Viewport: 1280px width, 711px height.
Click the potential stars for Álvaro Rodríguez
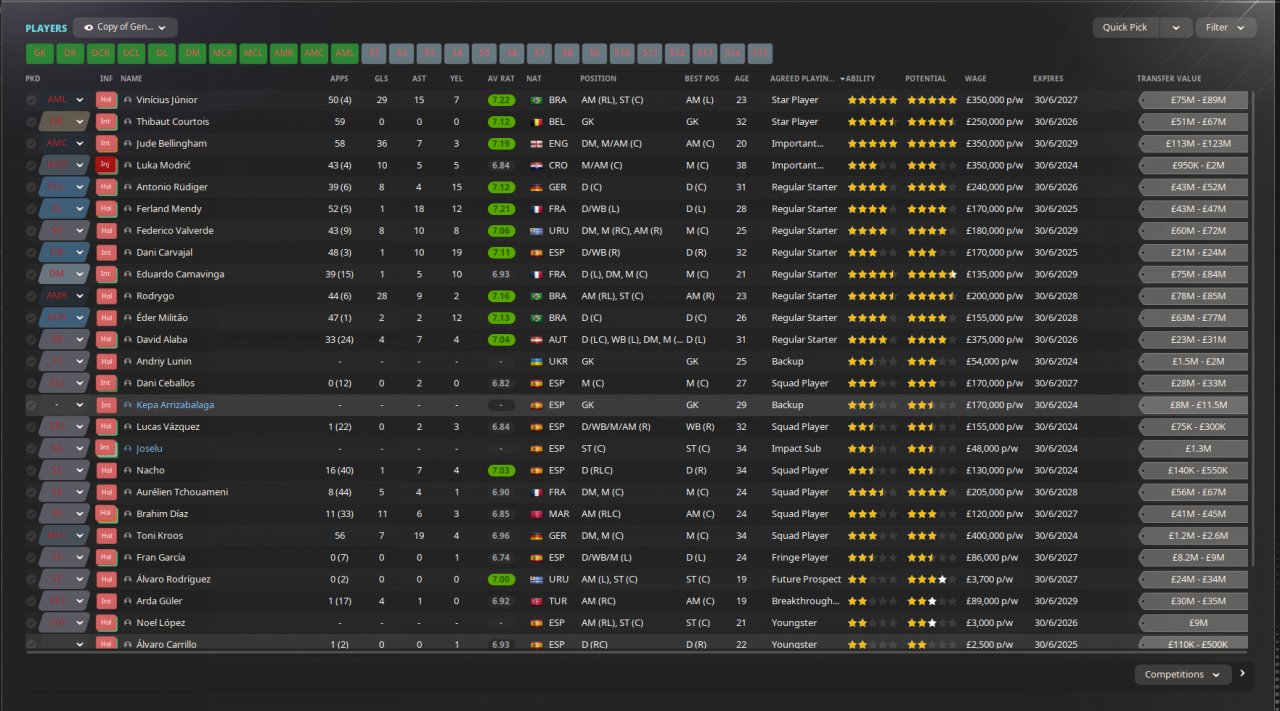[x=932, y=579]
